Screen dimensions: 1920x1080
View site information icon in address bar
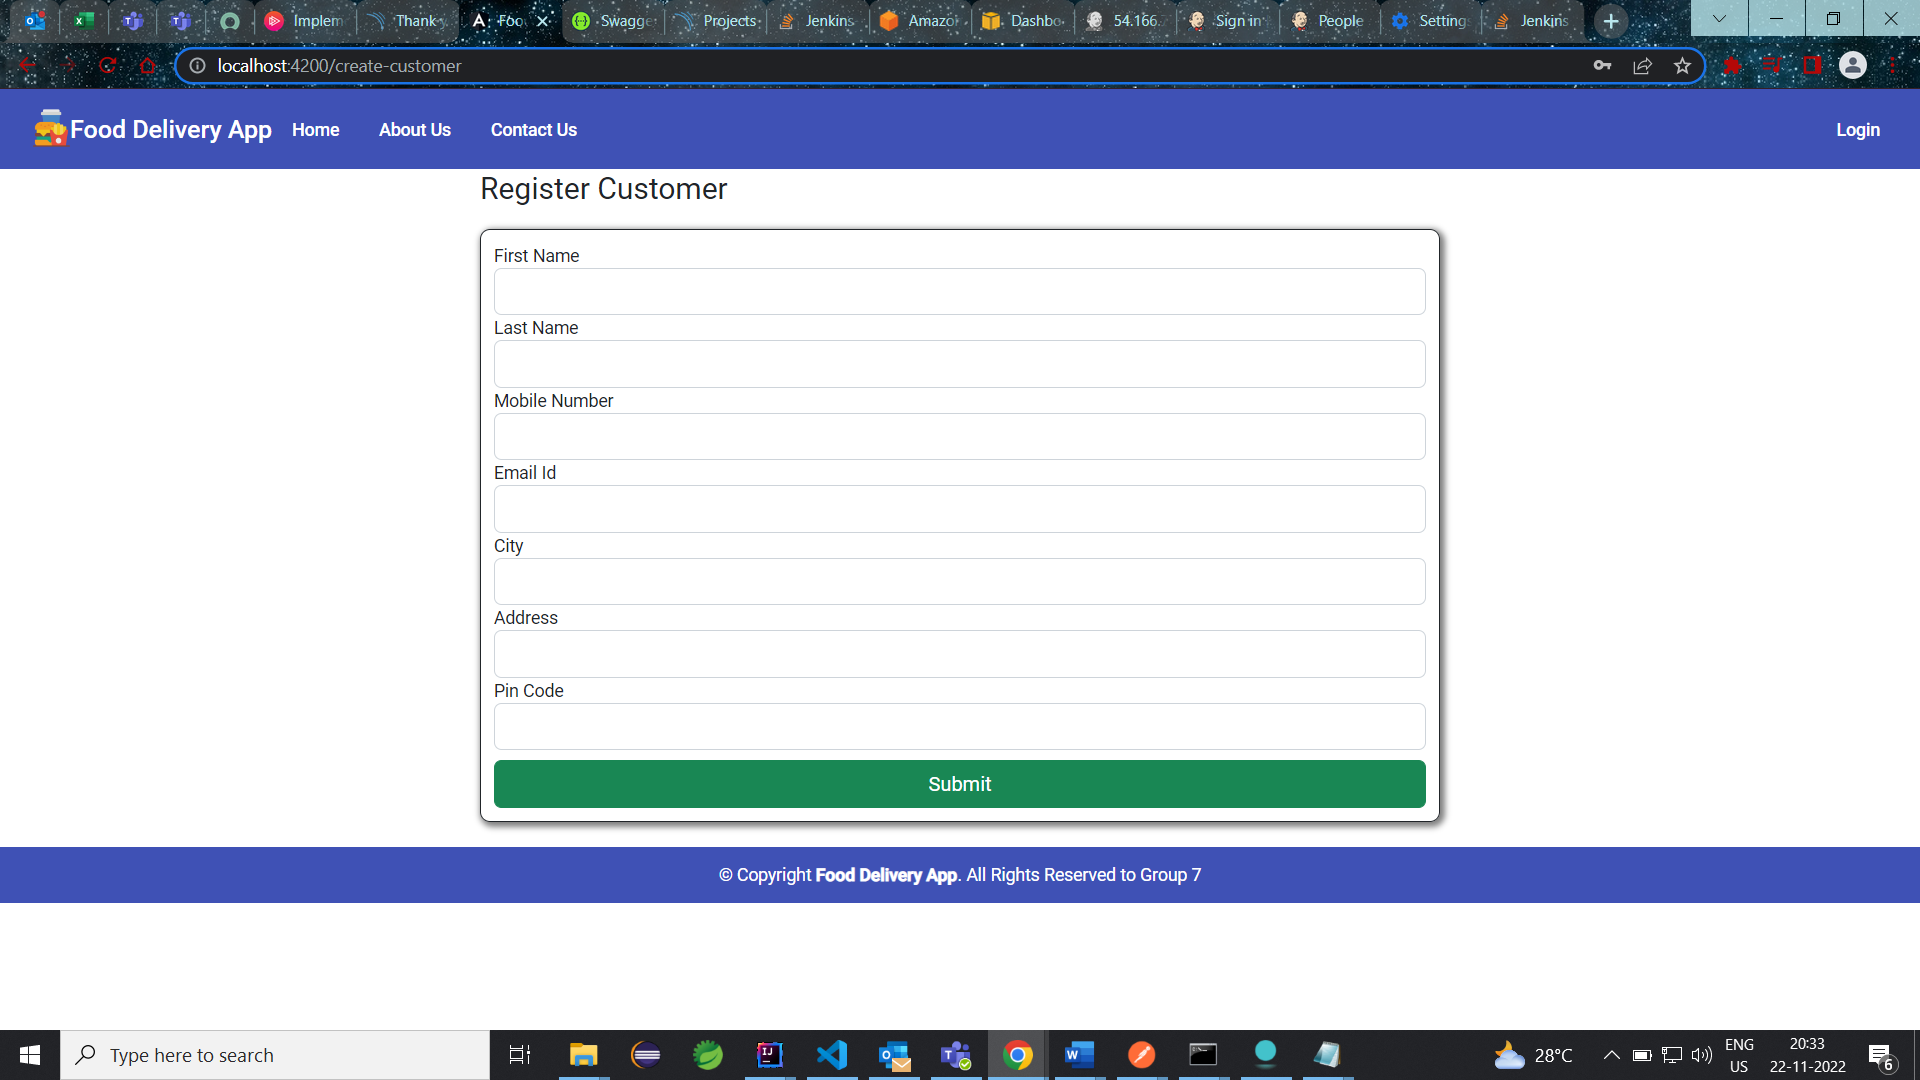pos(198,66)
